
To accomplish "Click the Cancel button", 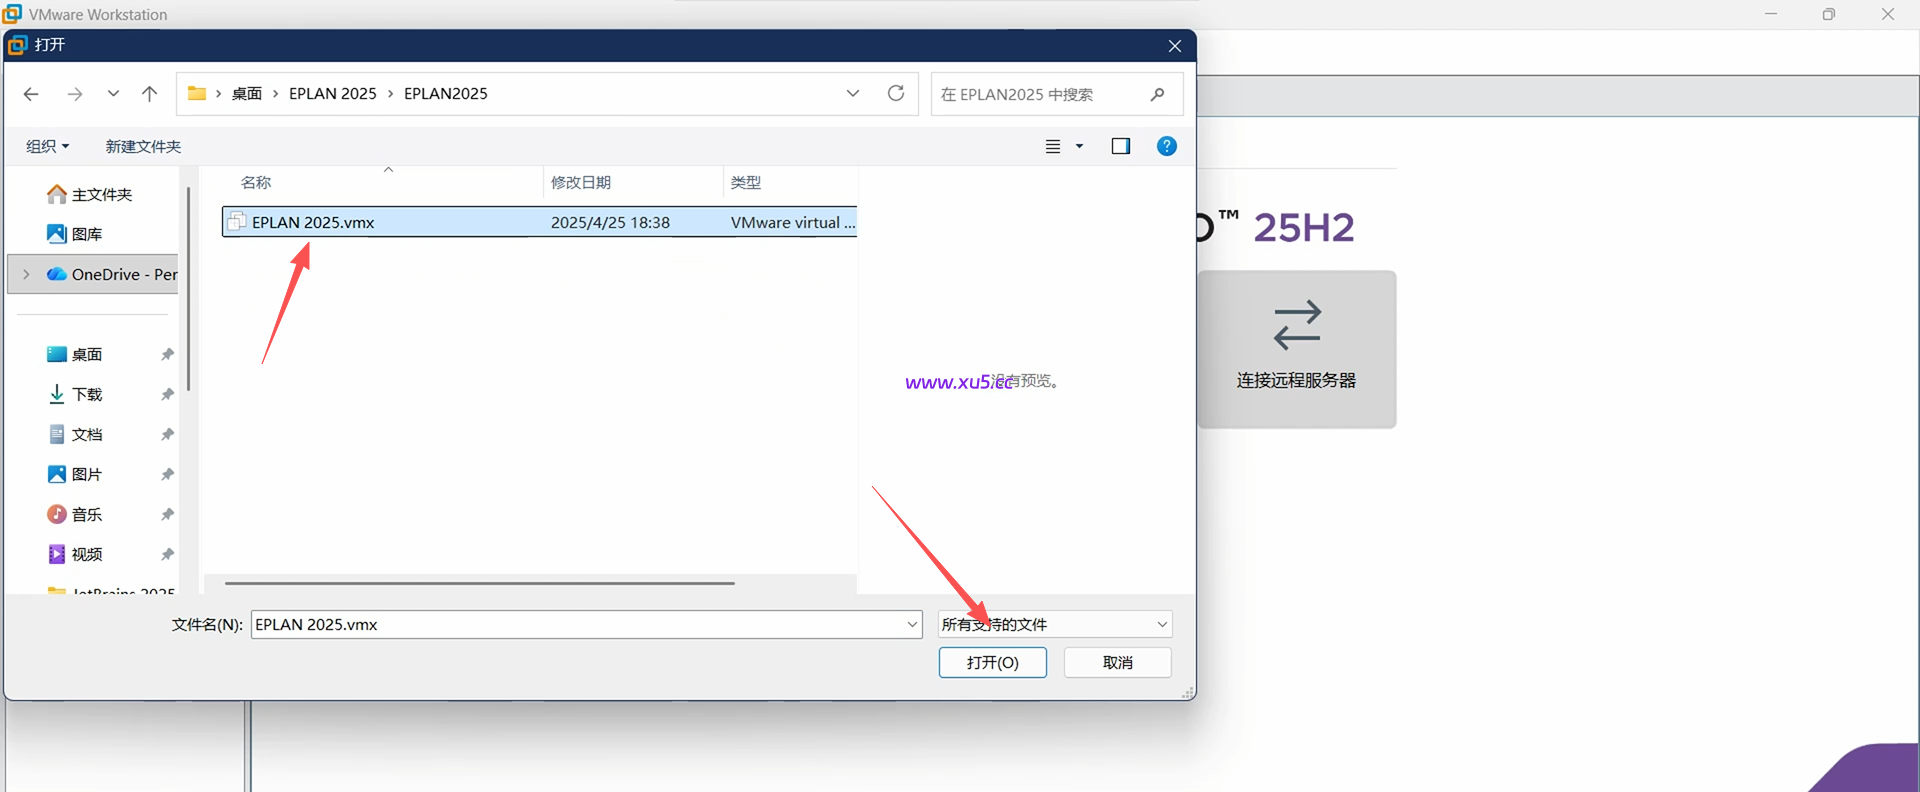I will tap(1117, 662).
